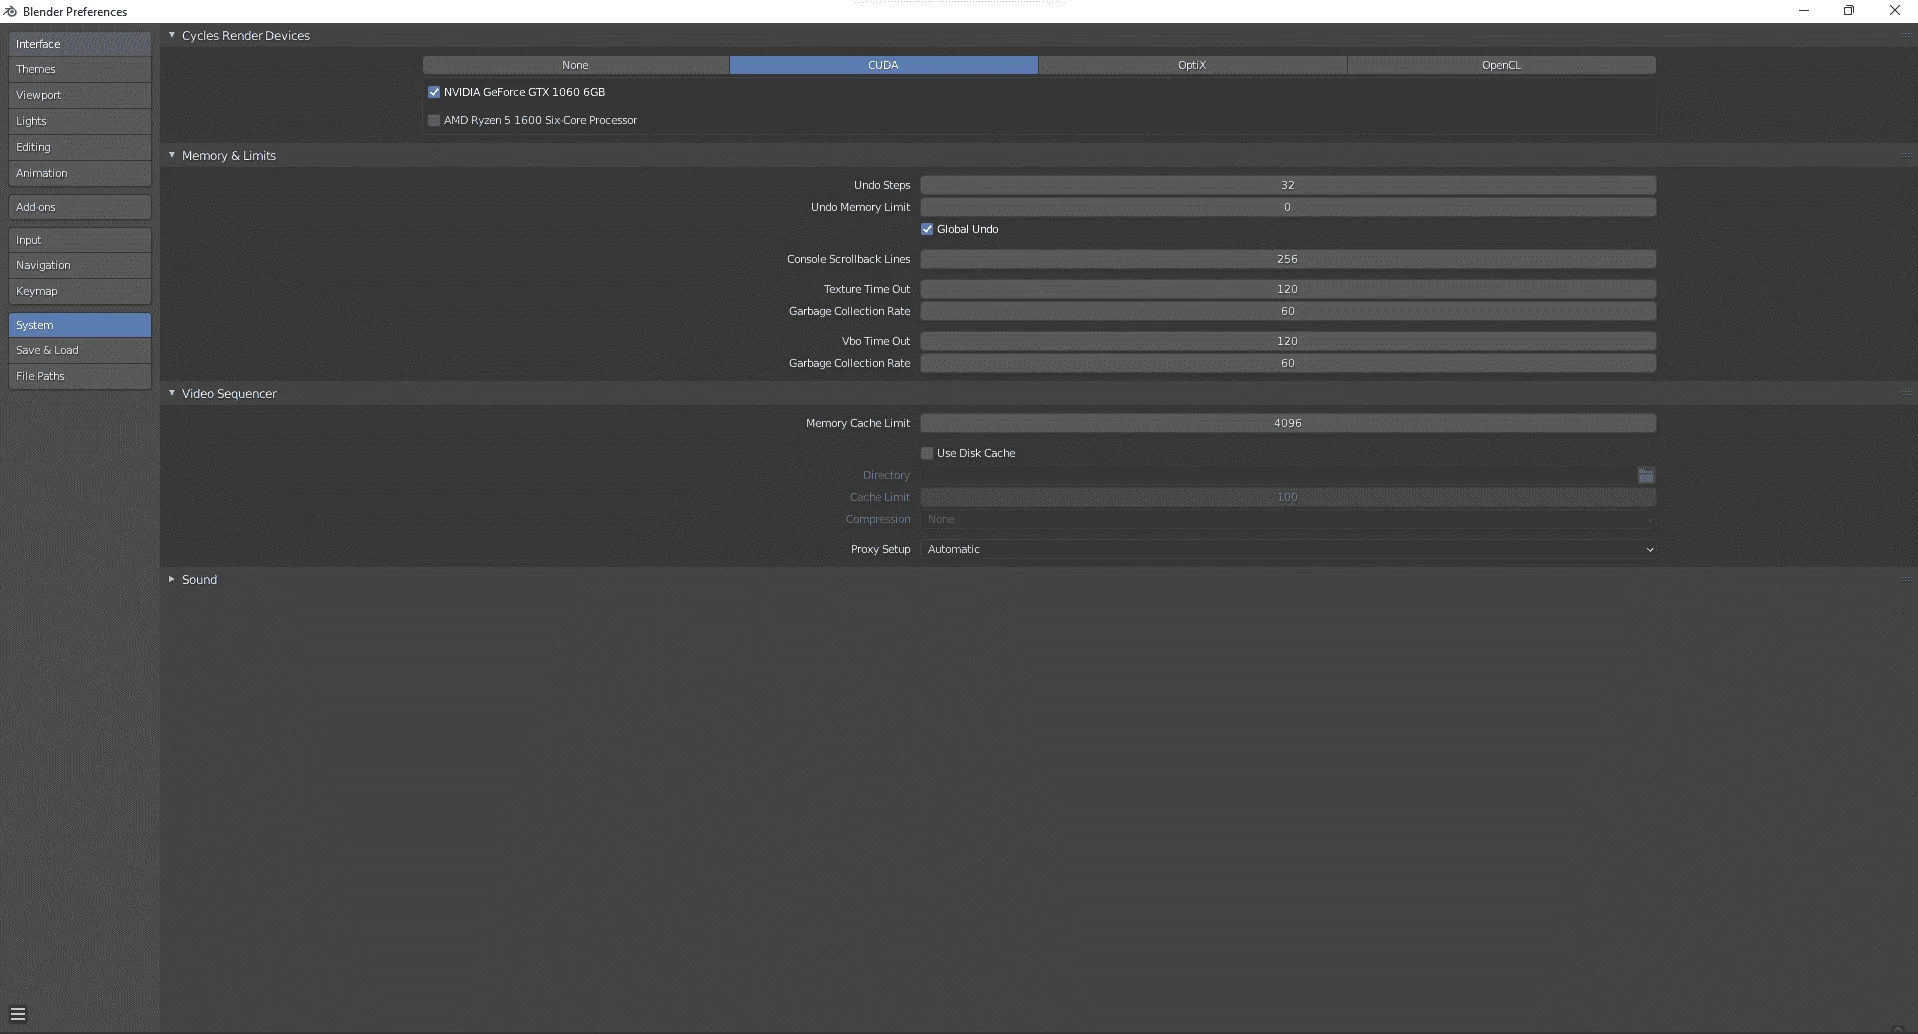
Task: Click the Undo Memory Limit field
Action: 1288,207
